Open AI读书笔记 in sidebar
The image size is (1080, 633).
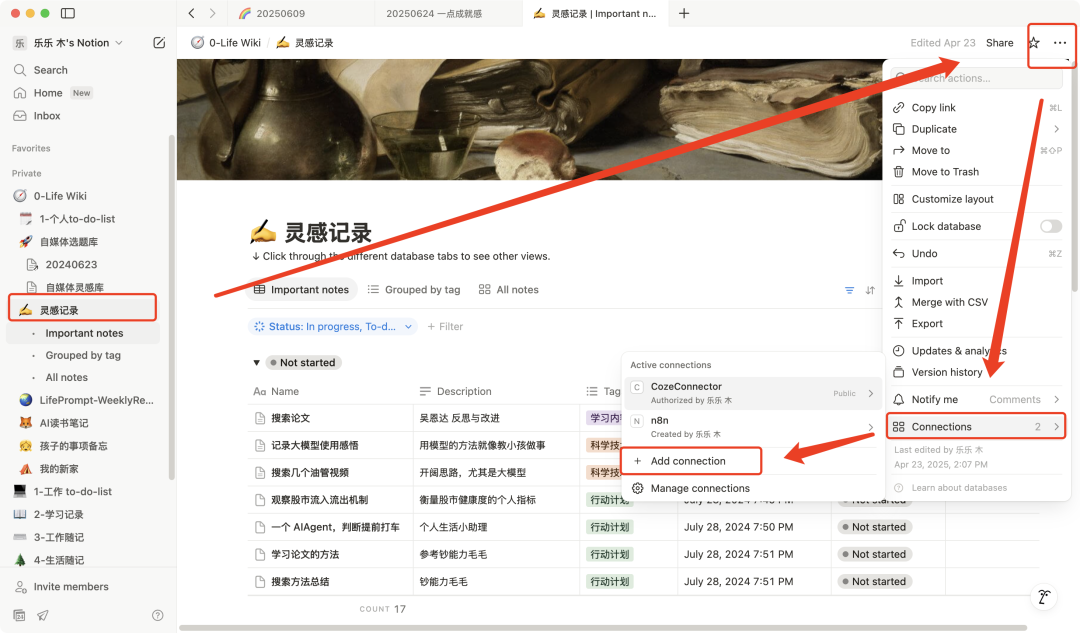63,423
